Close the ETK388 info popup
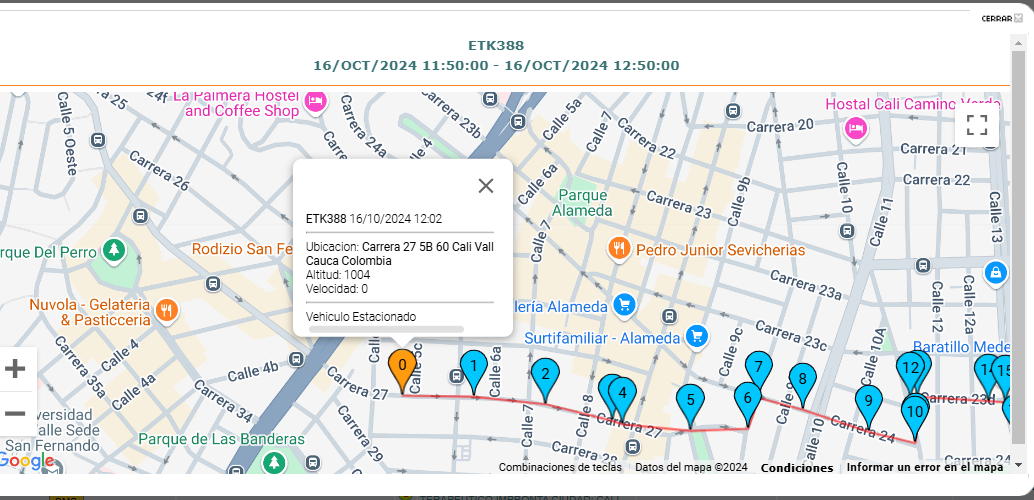Screen dimensions: 1034x500 [x=486, y=186]
